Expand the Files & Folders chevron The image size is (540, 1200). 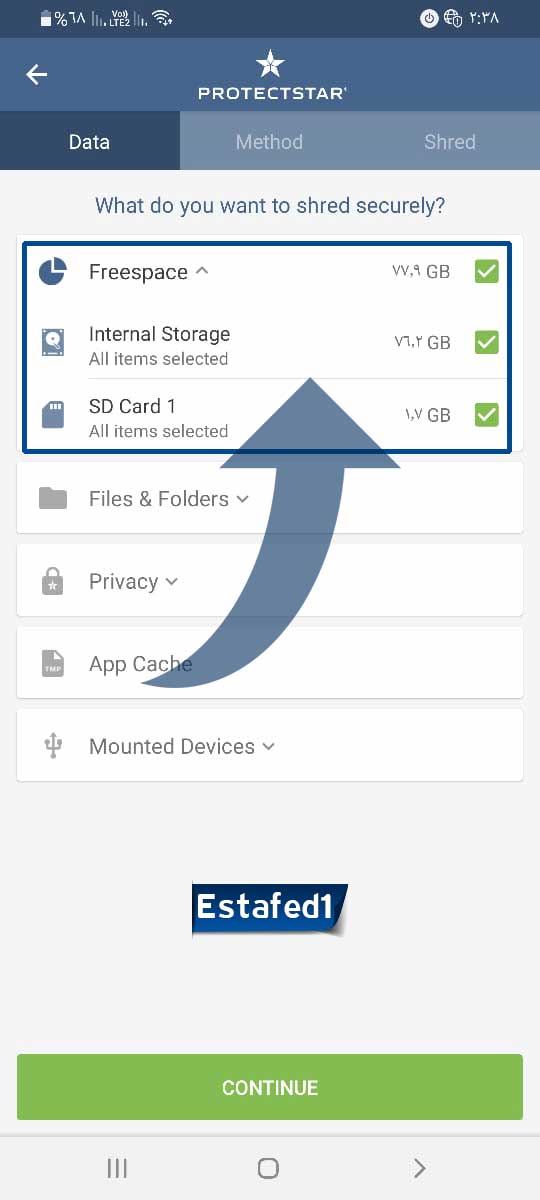(x=242, y=499)
